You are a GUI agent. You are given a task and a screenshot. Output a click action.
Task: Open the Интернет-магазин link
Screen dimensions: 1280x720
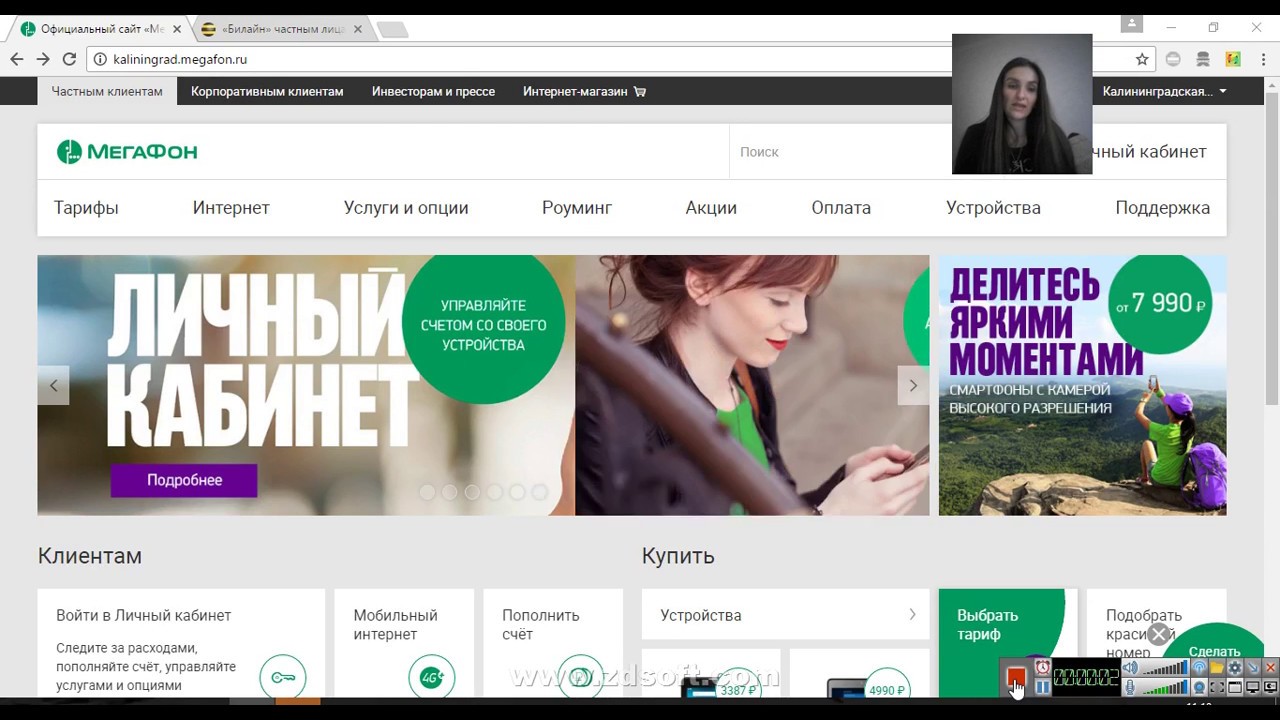pyautogui.click(x=584, y=91)
